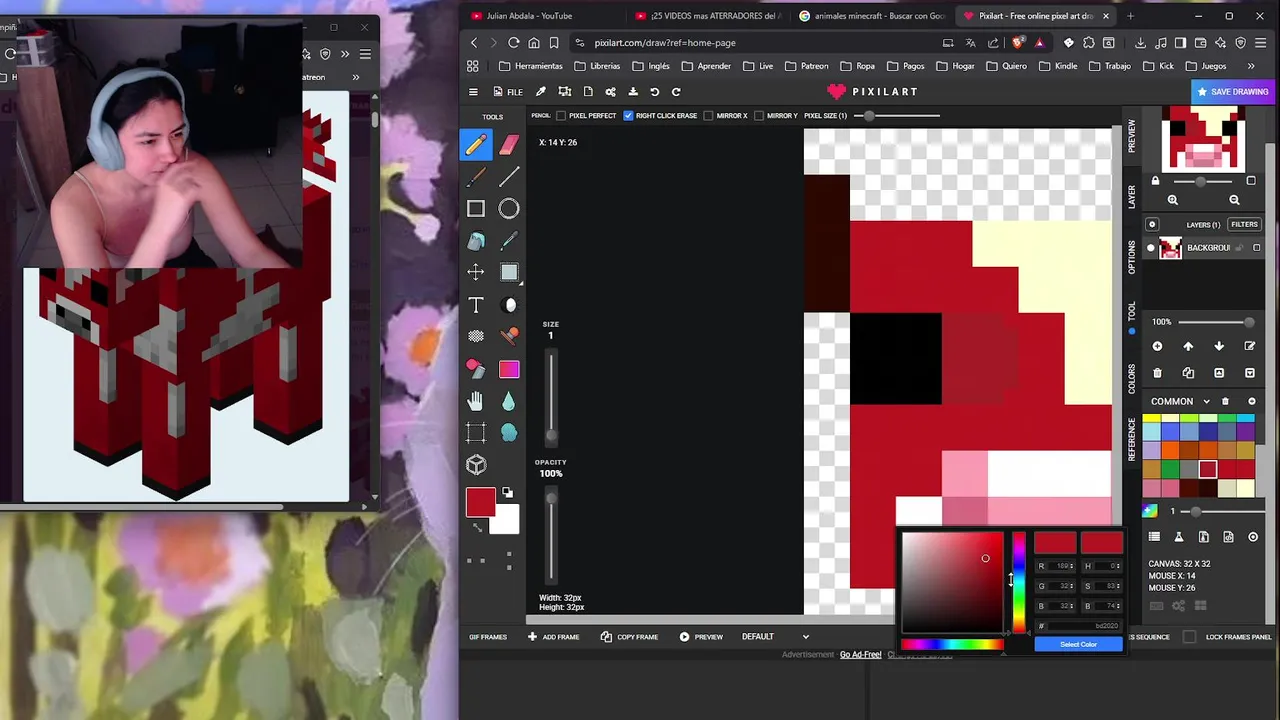
Task: Select the Circle shape tool
Action: point(509,209)
